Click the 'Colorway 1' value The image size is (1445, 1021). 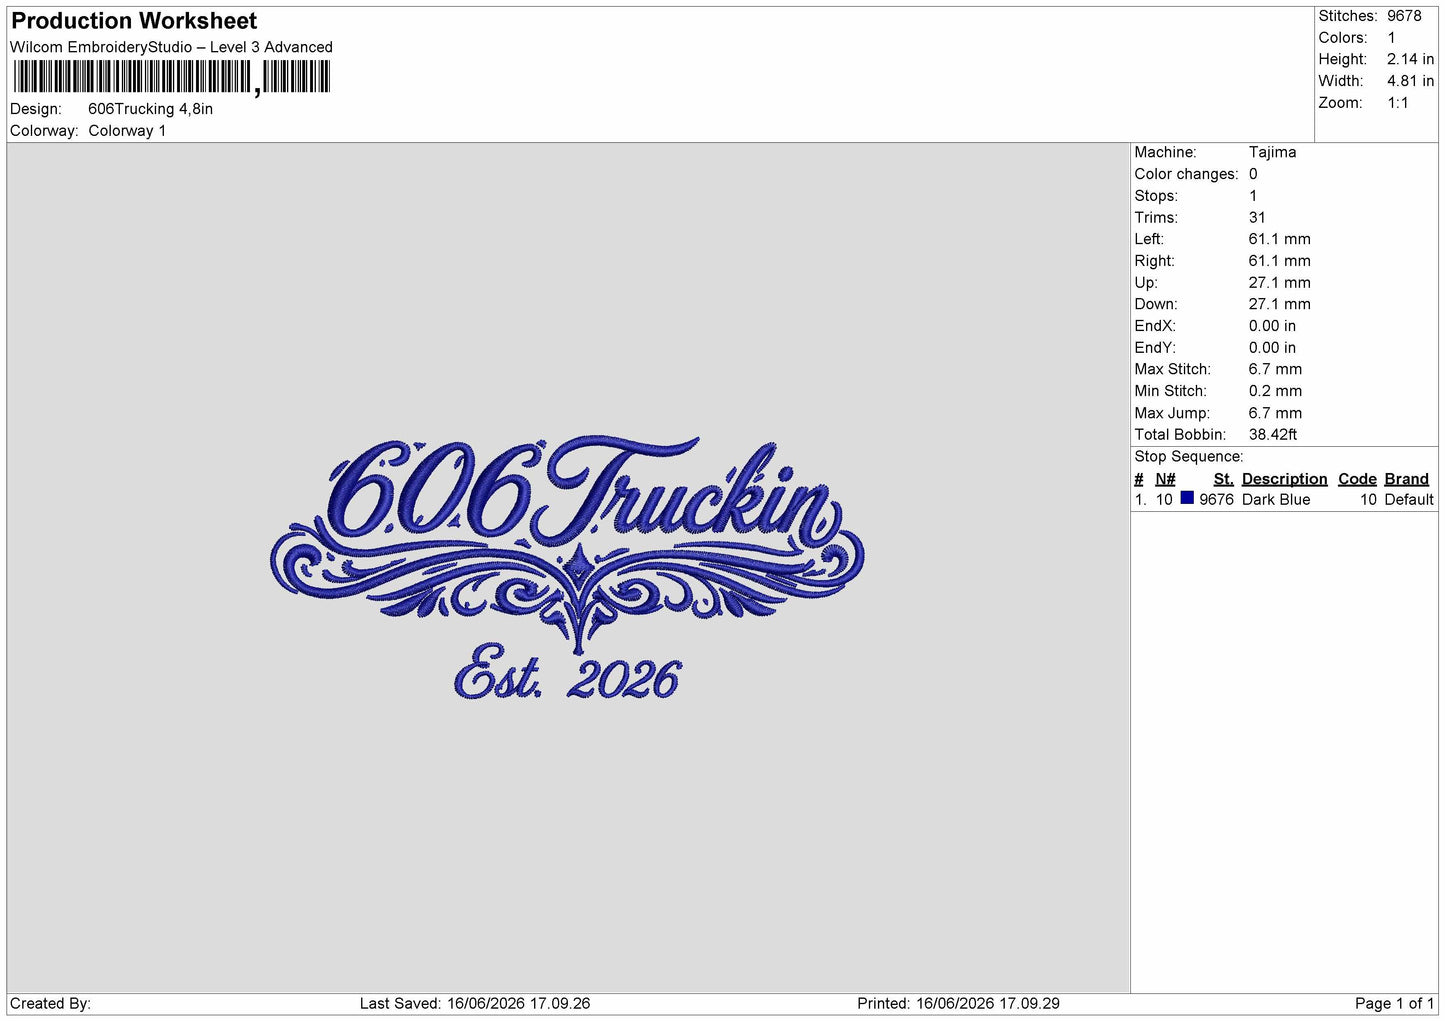pyautogui.click(x=127, y=131)
